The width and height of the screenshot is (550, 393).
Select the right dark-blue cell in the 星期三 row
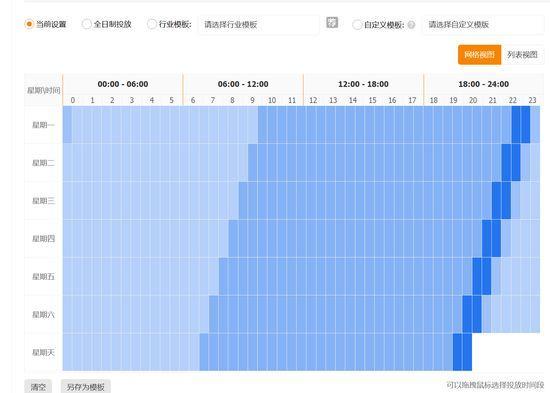click(506, 200)
